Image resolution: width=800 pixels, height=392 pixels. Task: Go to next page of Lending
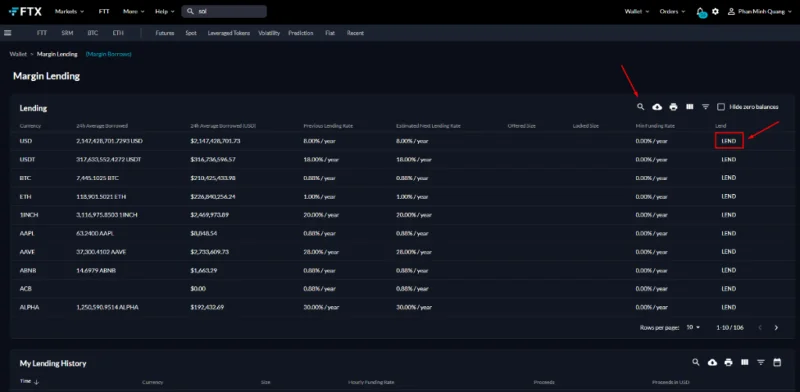click(776, 328)
